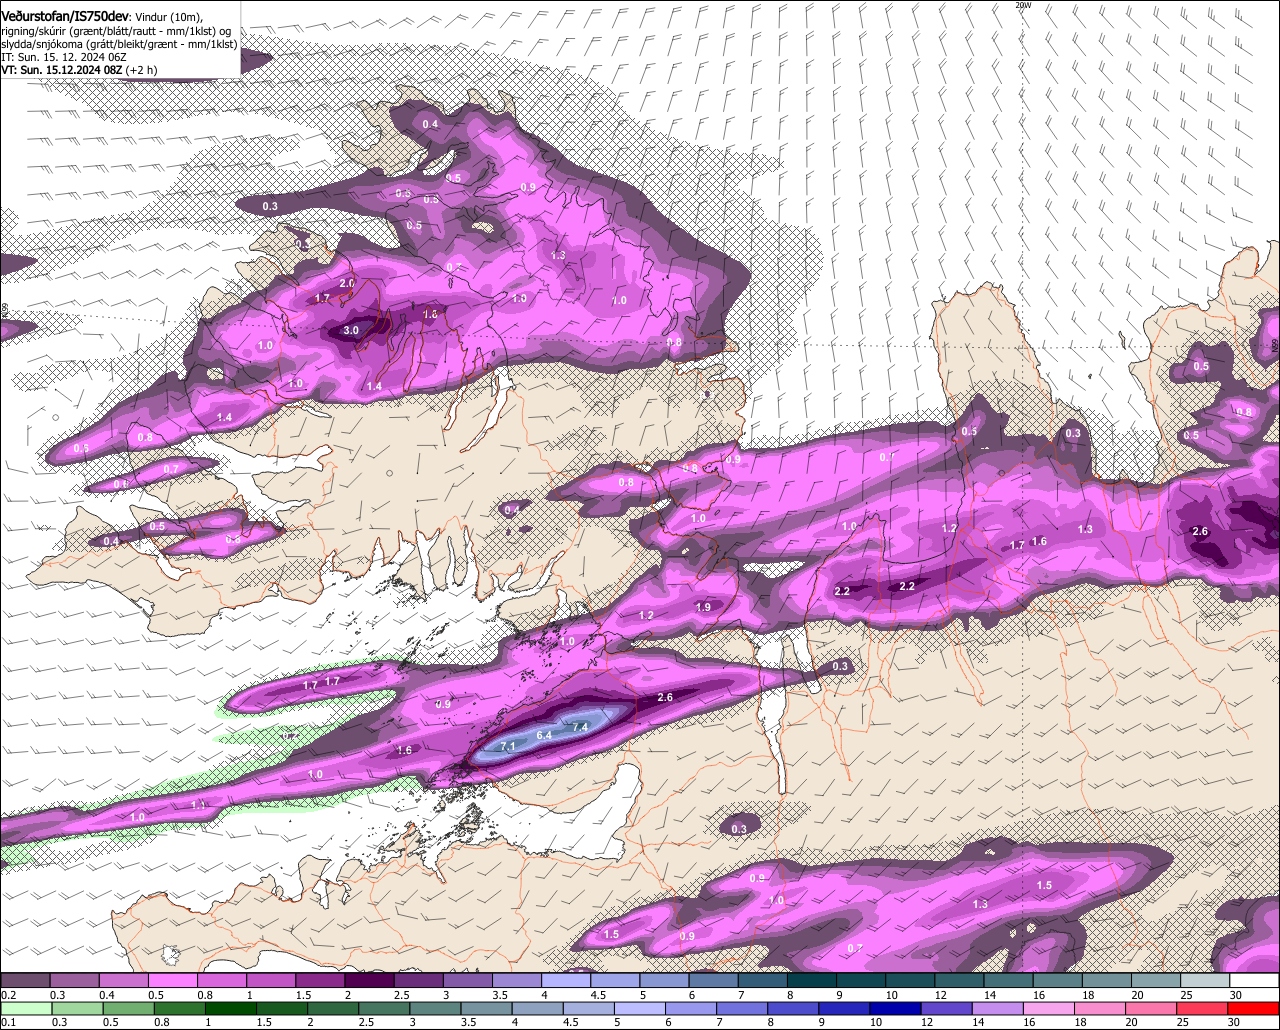Click the upper legend swatch between 4 and 4.5
1280x1030 pixels.
pos(566,981)
